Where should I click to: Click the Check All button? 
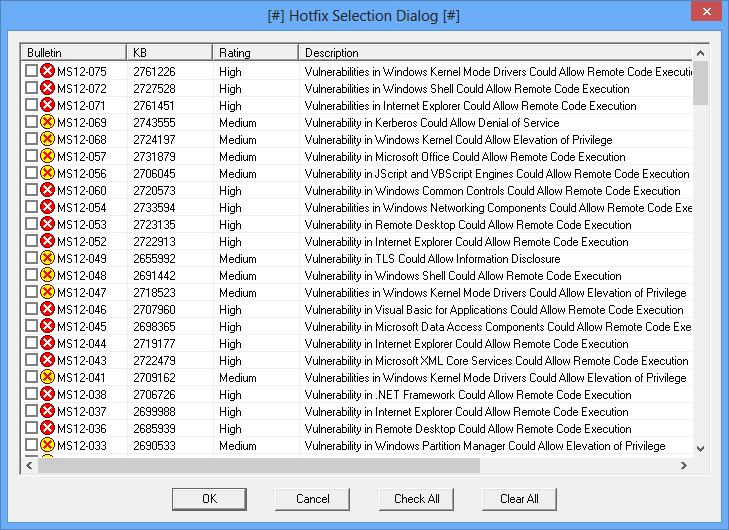coord(416,499)
